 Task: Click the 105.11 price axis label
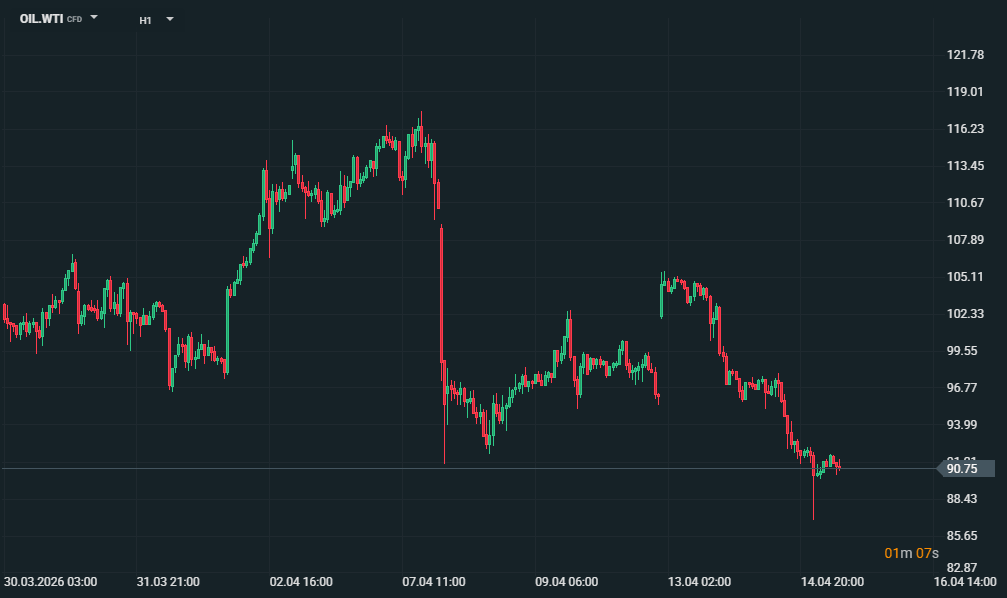[x=965, y=276]
